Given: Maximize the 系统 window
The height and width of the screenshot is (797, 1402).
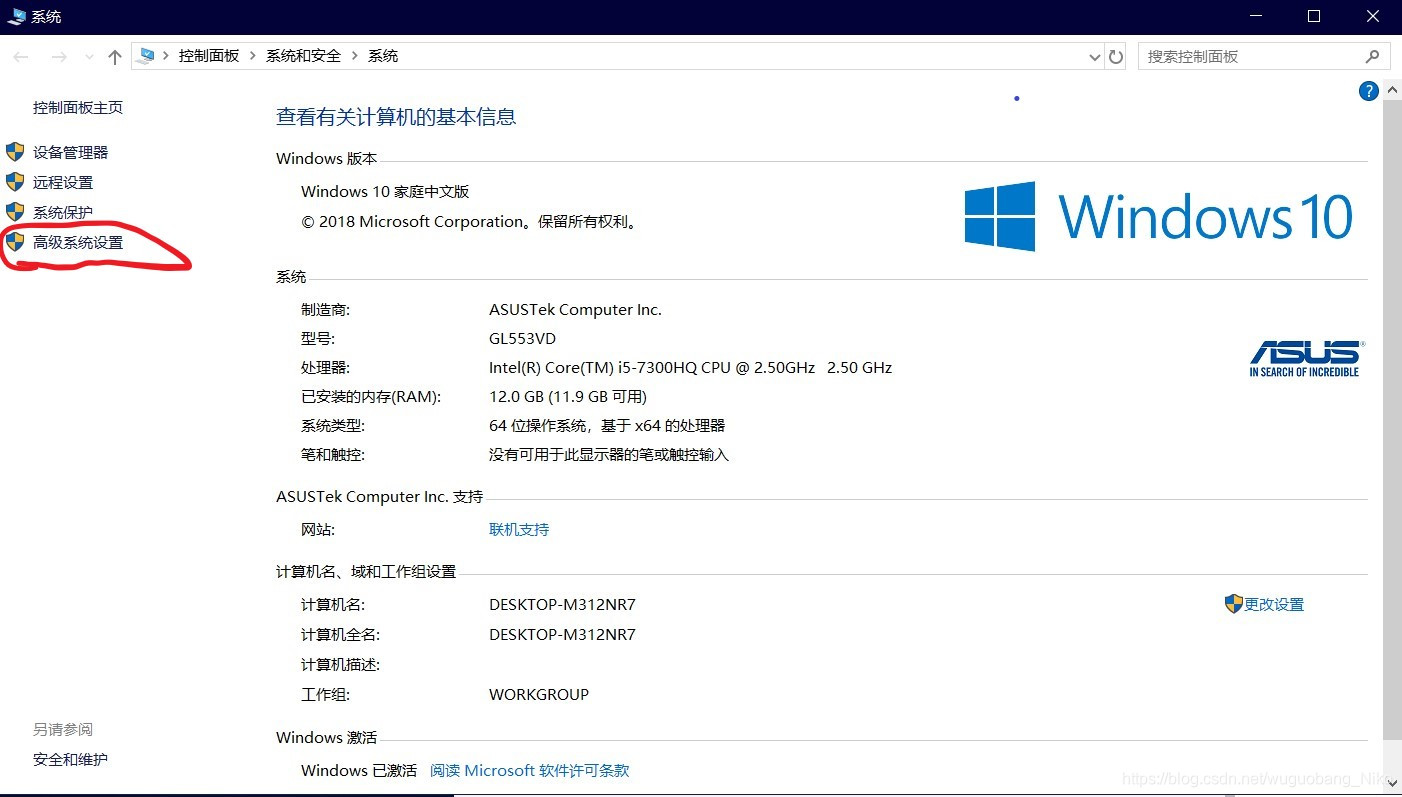Looking at the screenshot, I should pyautogui.click(x=1314, y=16).
